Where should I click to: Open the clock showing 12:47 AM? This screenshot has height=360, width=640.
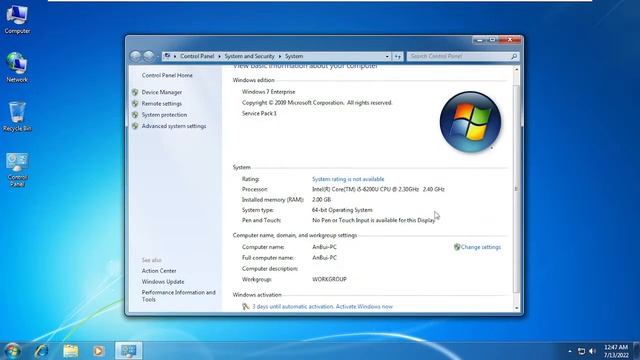pos(616,351)
